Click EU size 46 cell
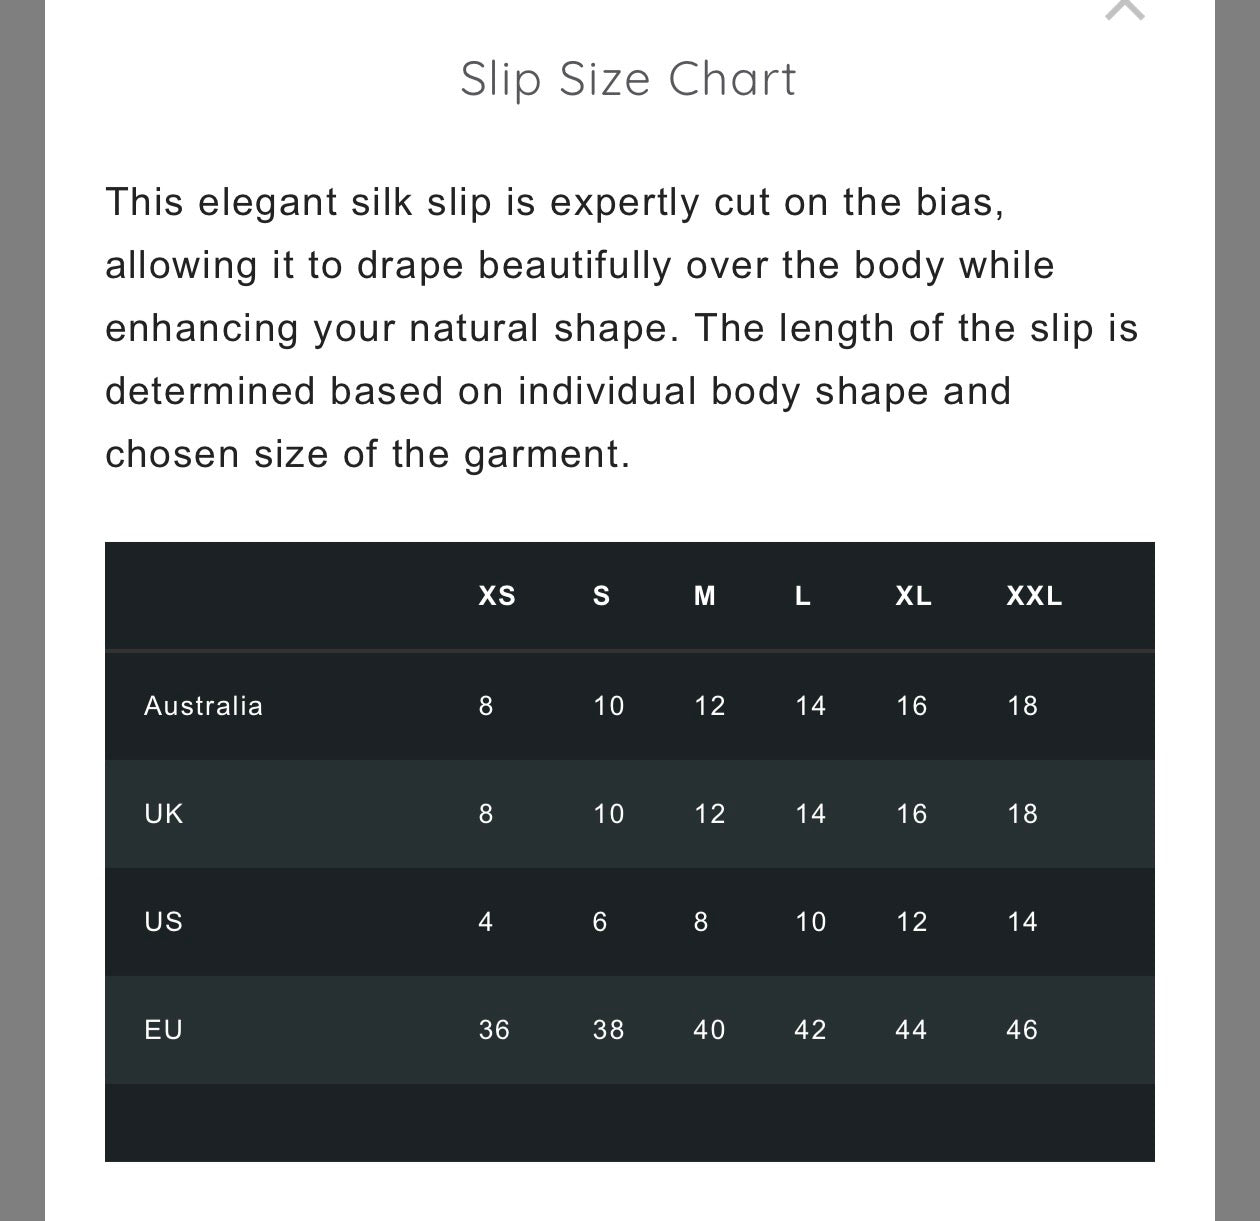Image resolution: width=1260 pixels, height=1221 pixels. 1022,1030
